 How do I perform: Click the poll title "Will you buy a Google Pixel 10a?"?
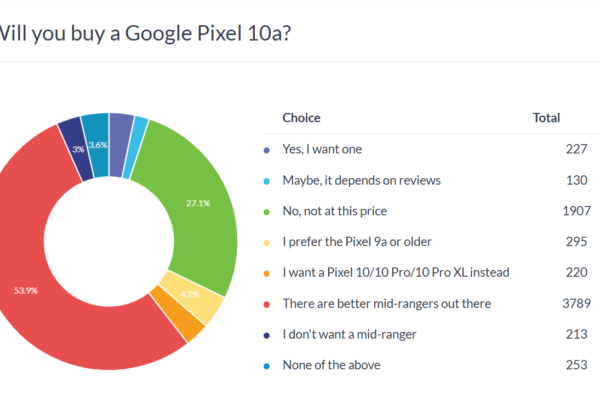(150, 35)
